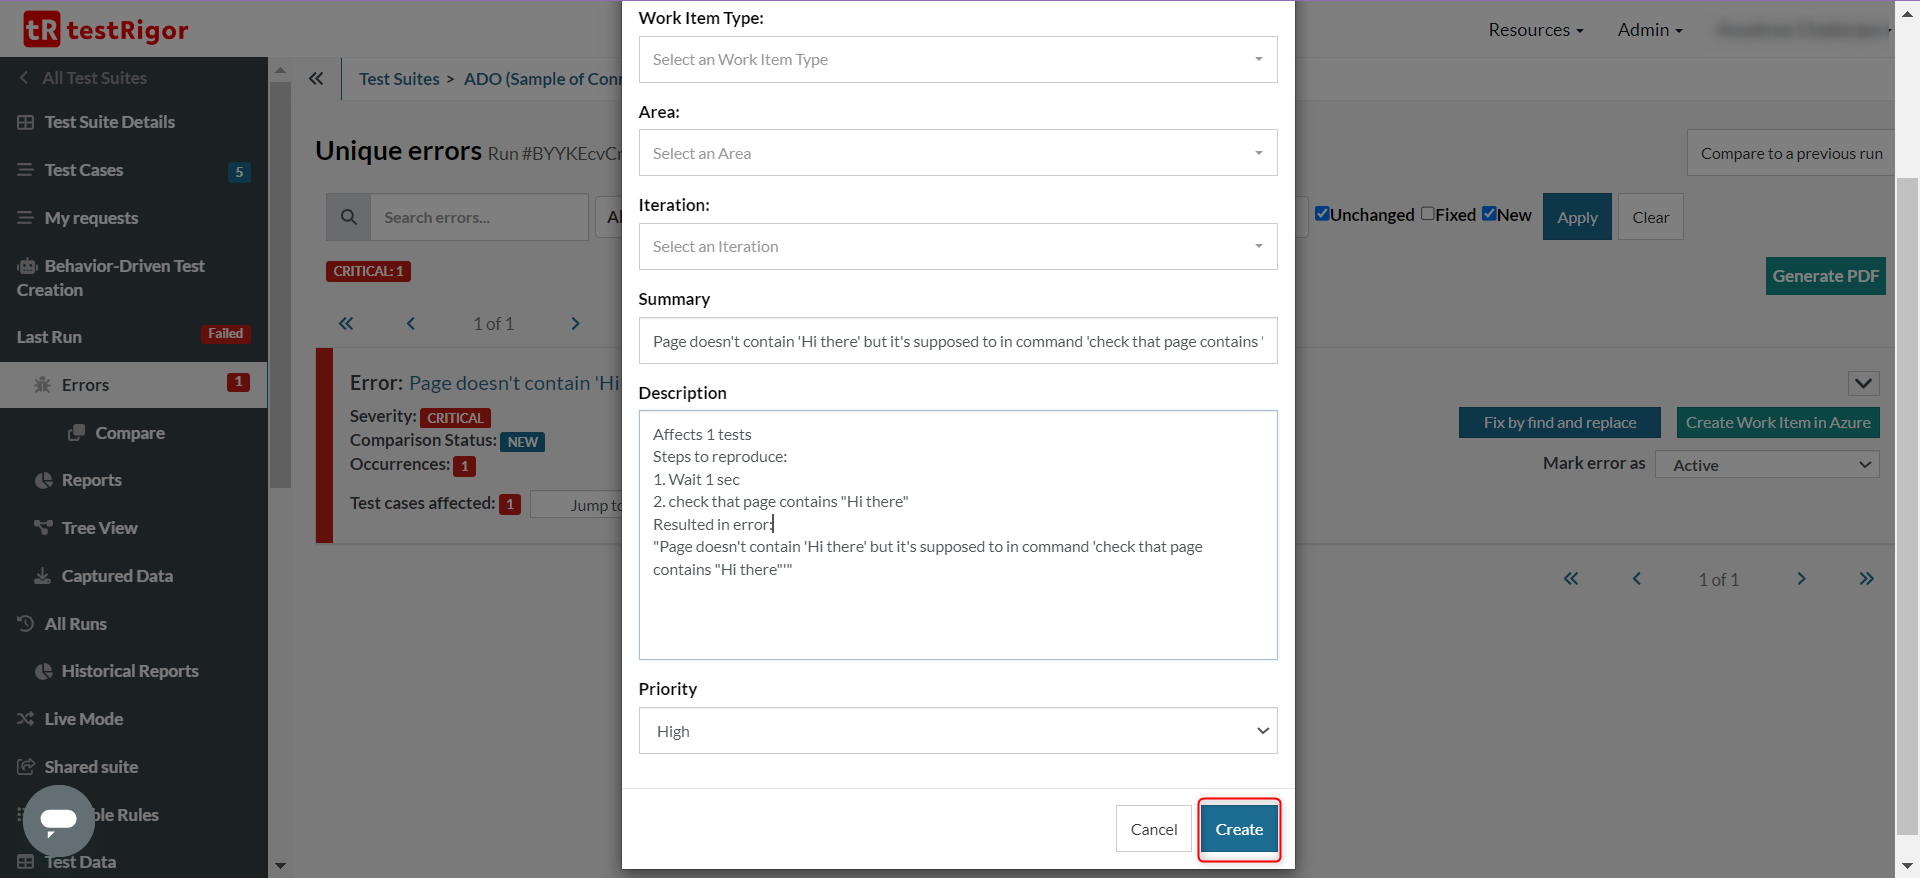Open the Resources menu
1920x878 pixels.
click(1535, 30)
